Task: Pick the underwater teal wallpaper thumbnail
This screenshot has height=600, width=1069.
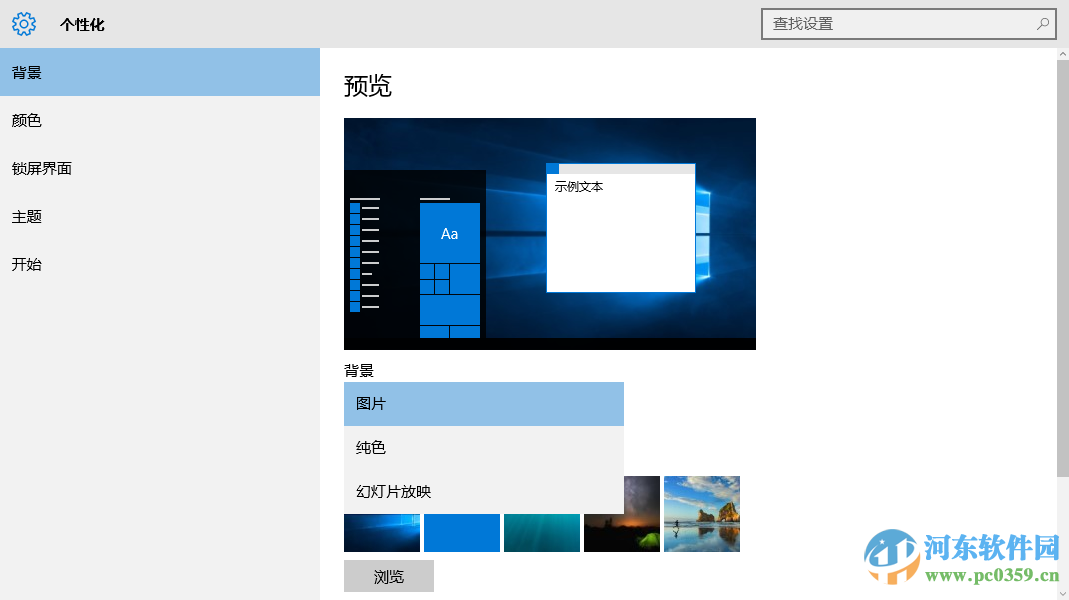Action: [x=541, y=533]
